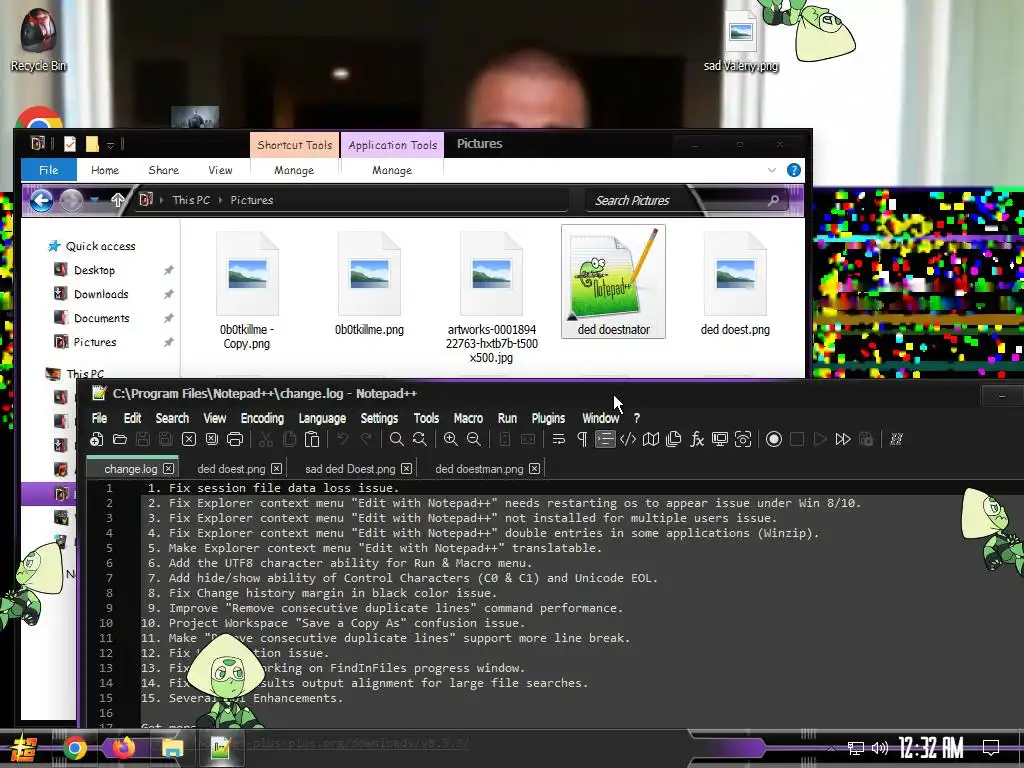Open Firefox from the taskbar
The height and width of the screenshot is (768, 1024).
[x=123, y=748]
